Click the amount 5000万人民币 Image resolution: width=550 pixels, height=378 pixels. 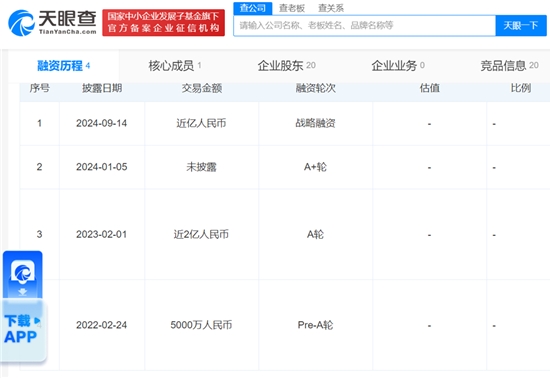point(201,325)
